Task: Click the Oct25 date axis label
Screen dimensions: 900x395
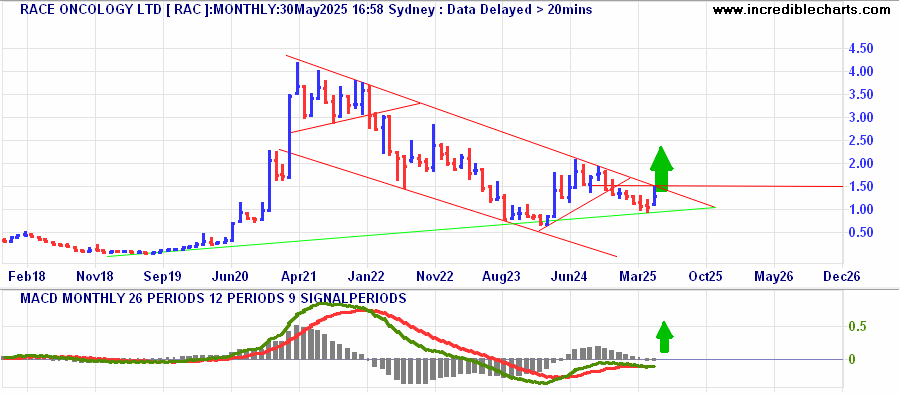Action: tap(705, 277)
